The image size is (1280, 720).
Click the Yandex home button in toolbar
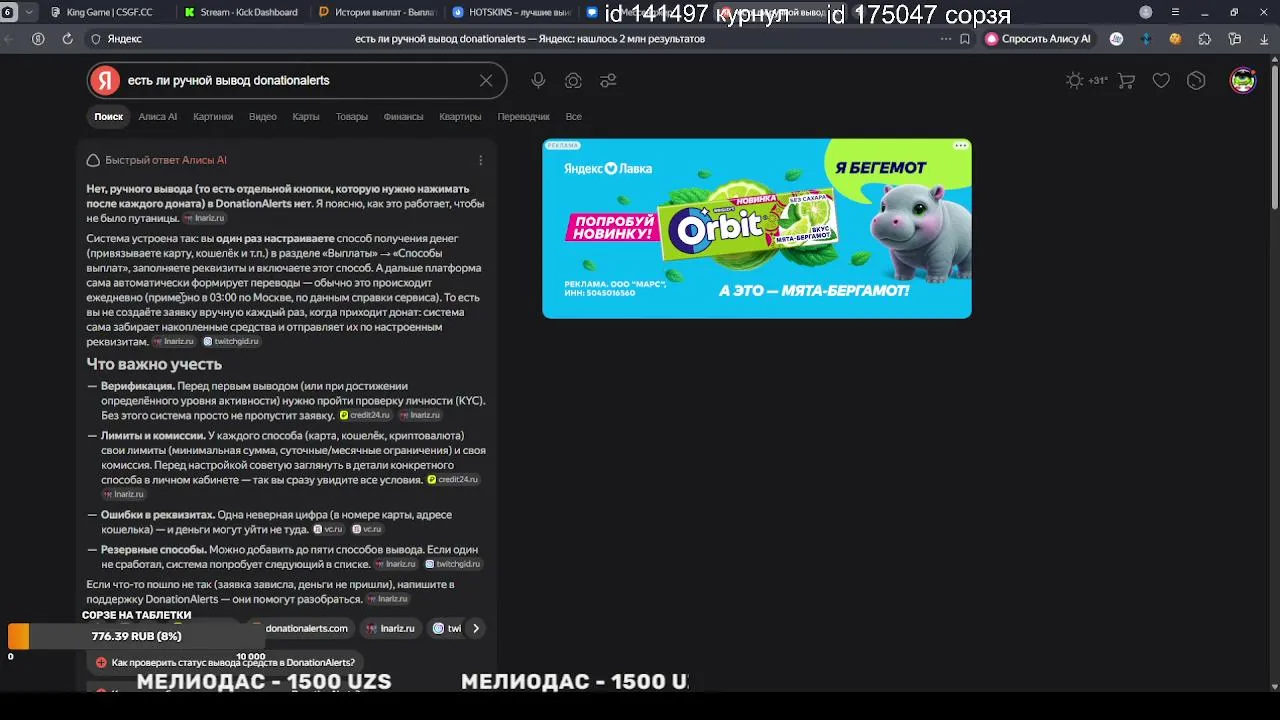click(x=38, y=39)
